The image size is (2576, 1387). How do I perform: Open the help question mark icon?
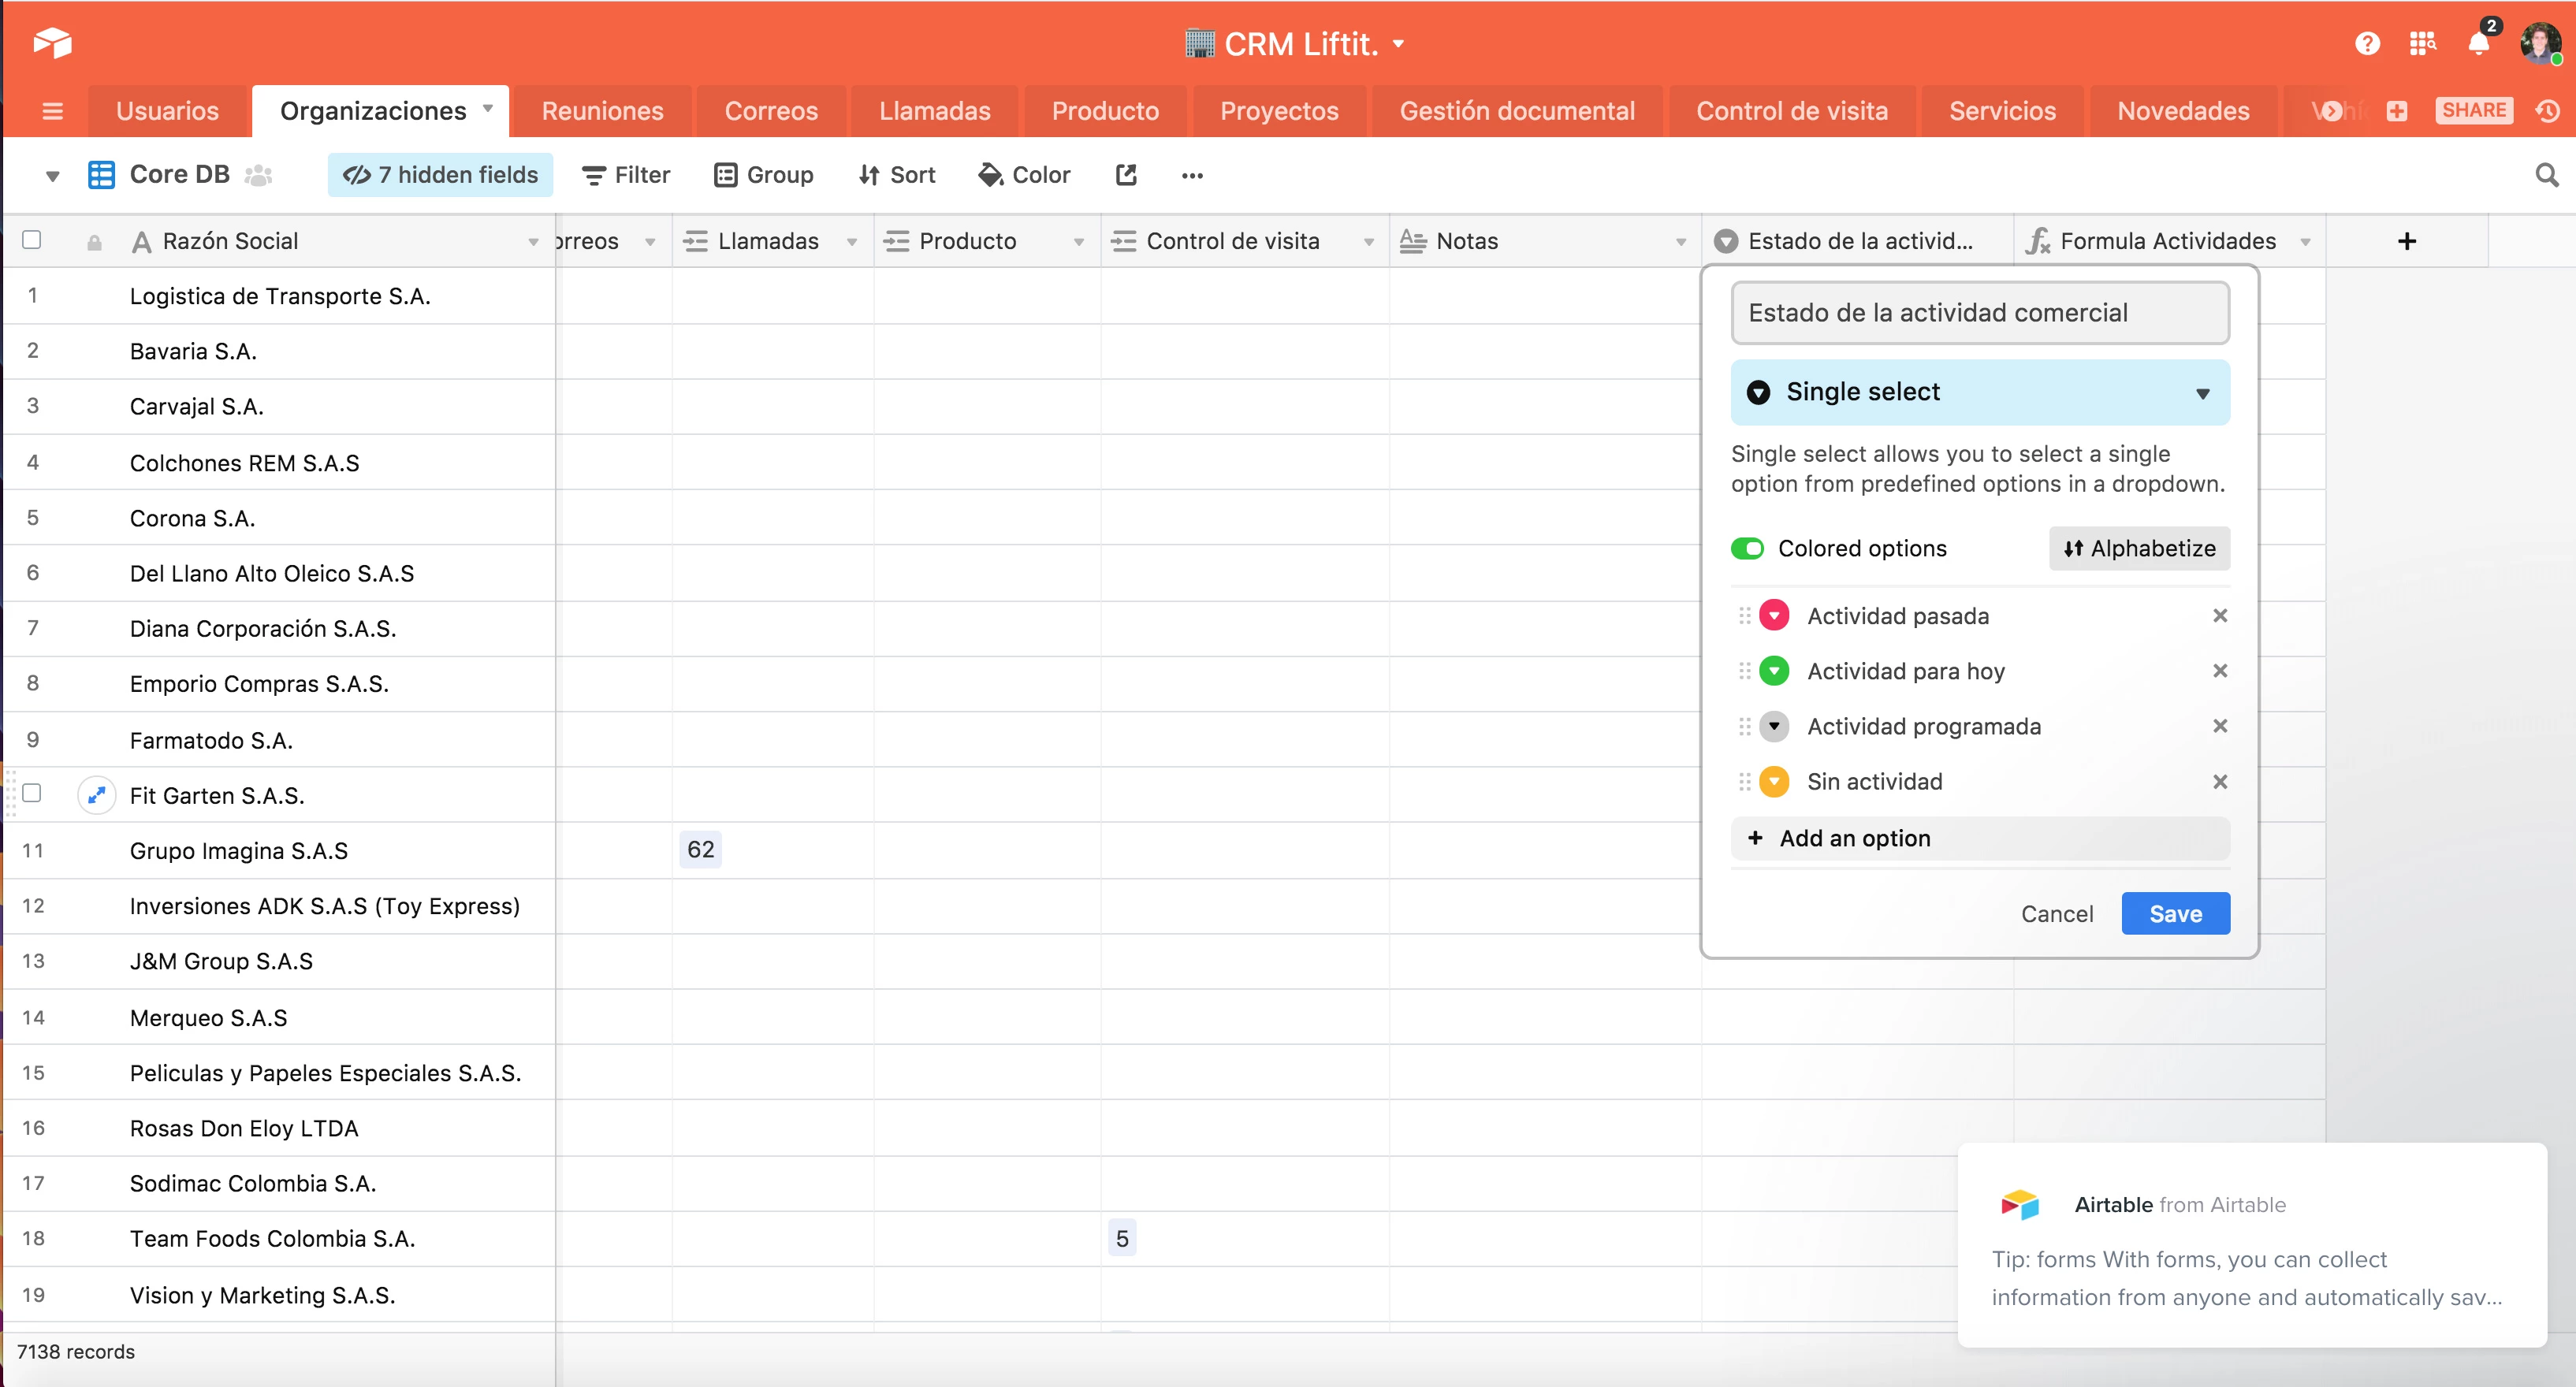point(2366,43)
